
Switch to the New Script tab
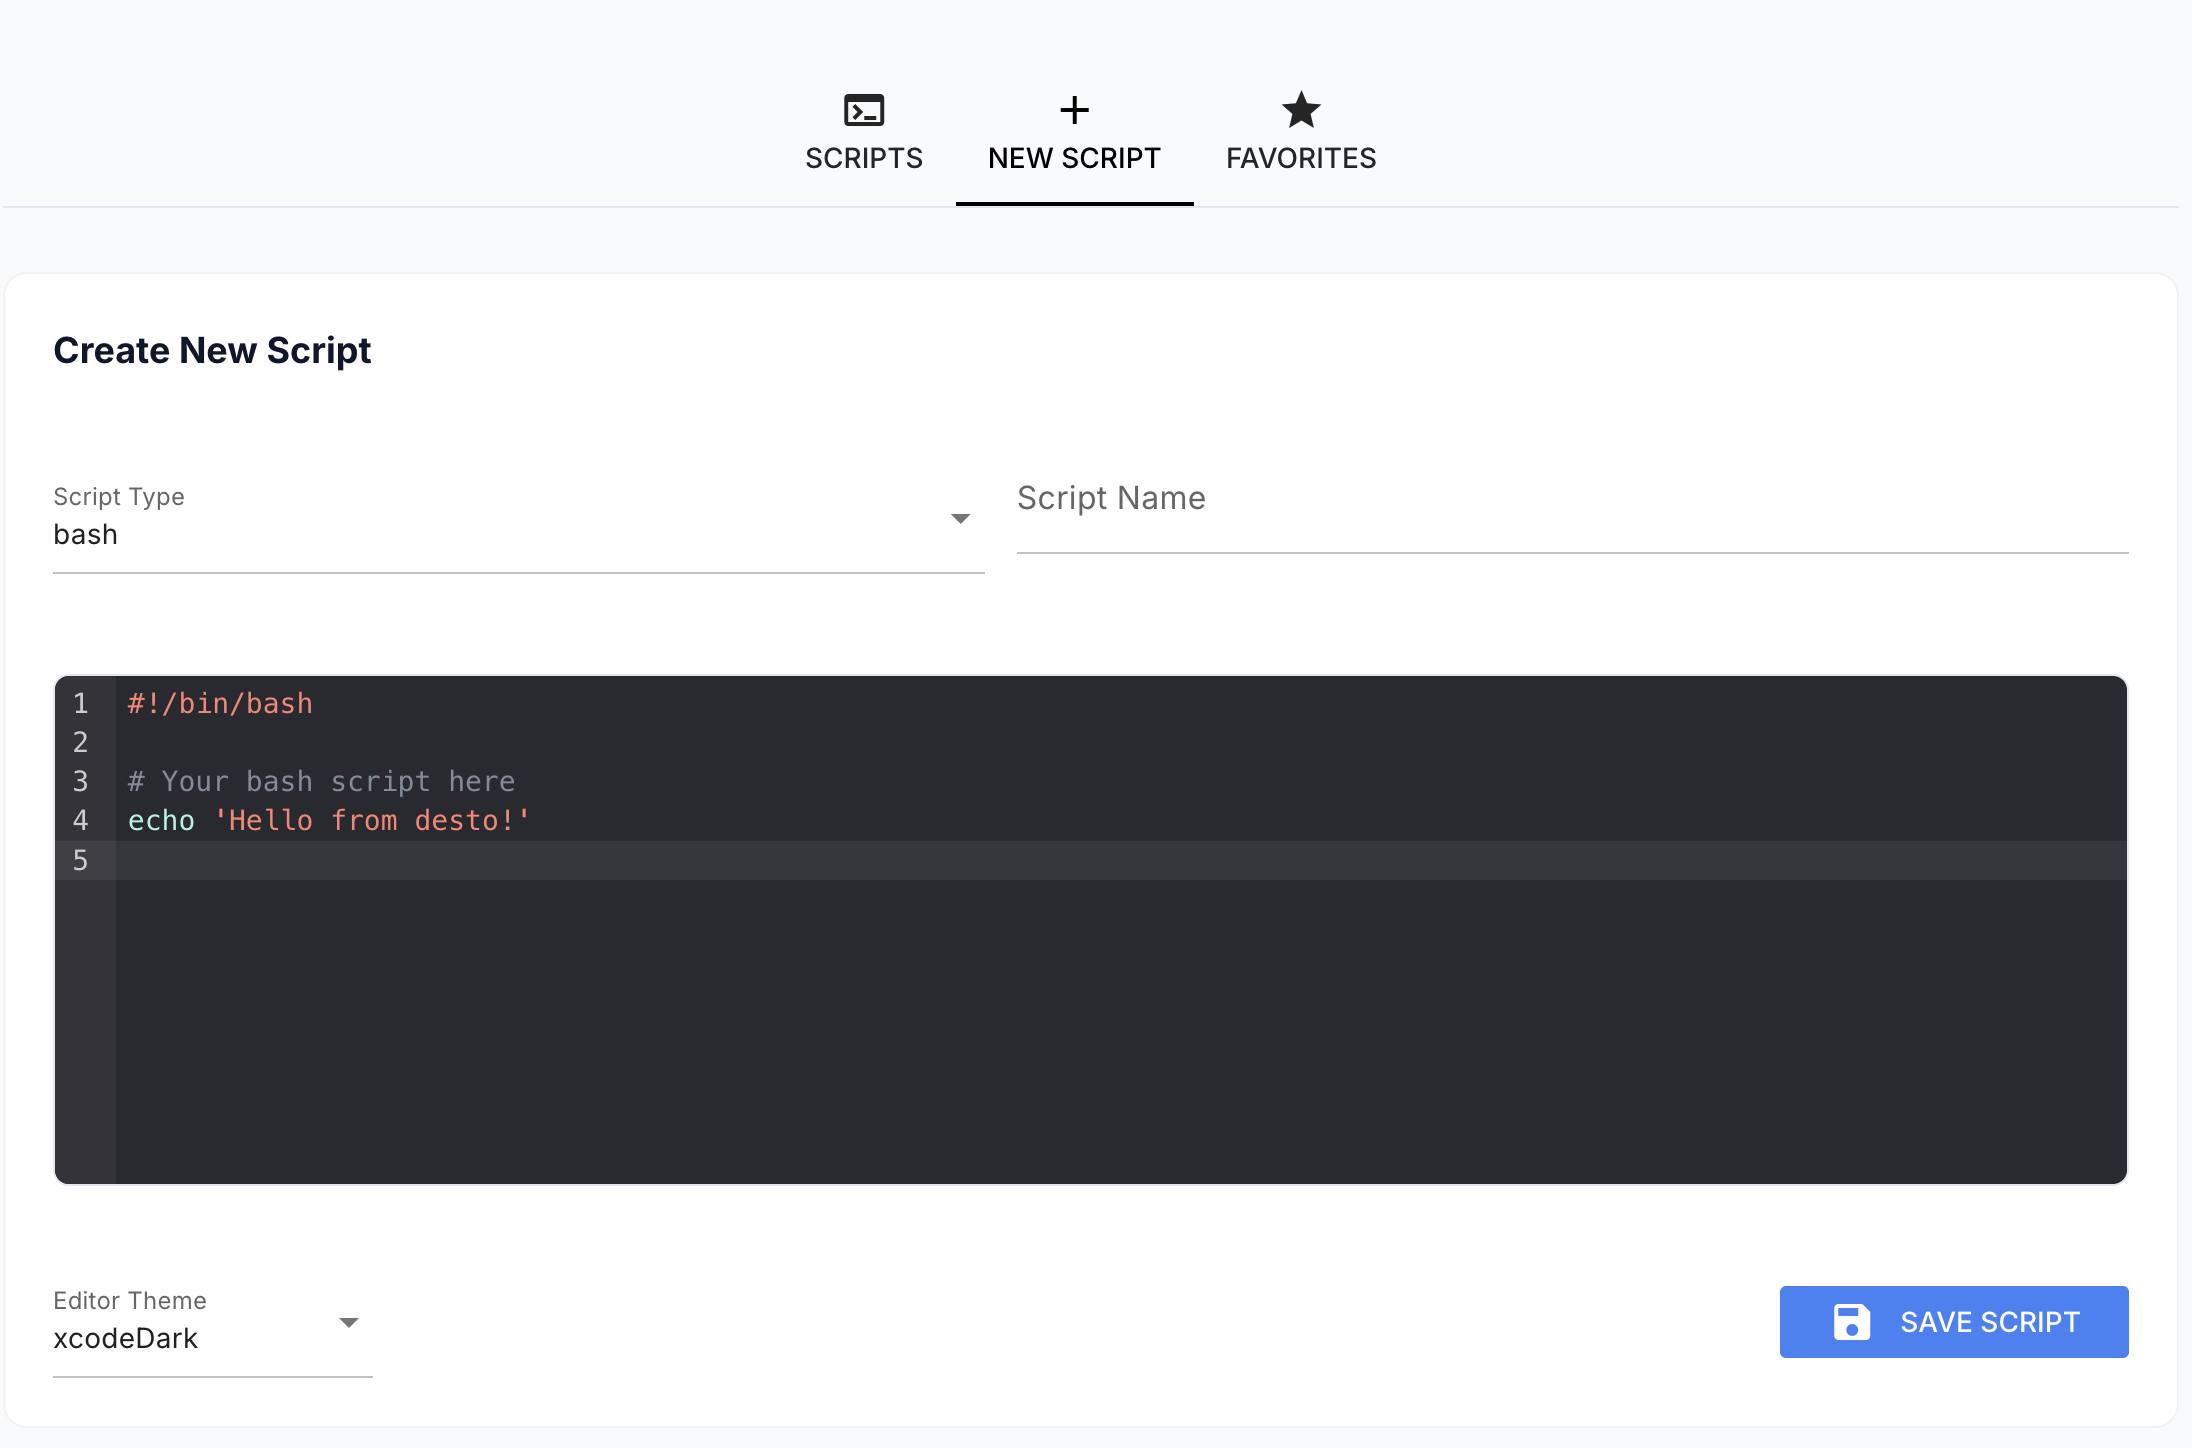coord(1074,134)
